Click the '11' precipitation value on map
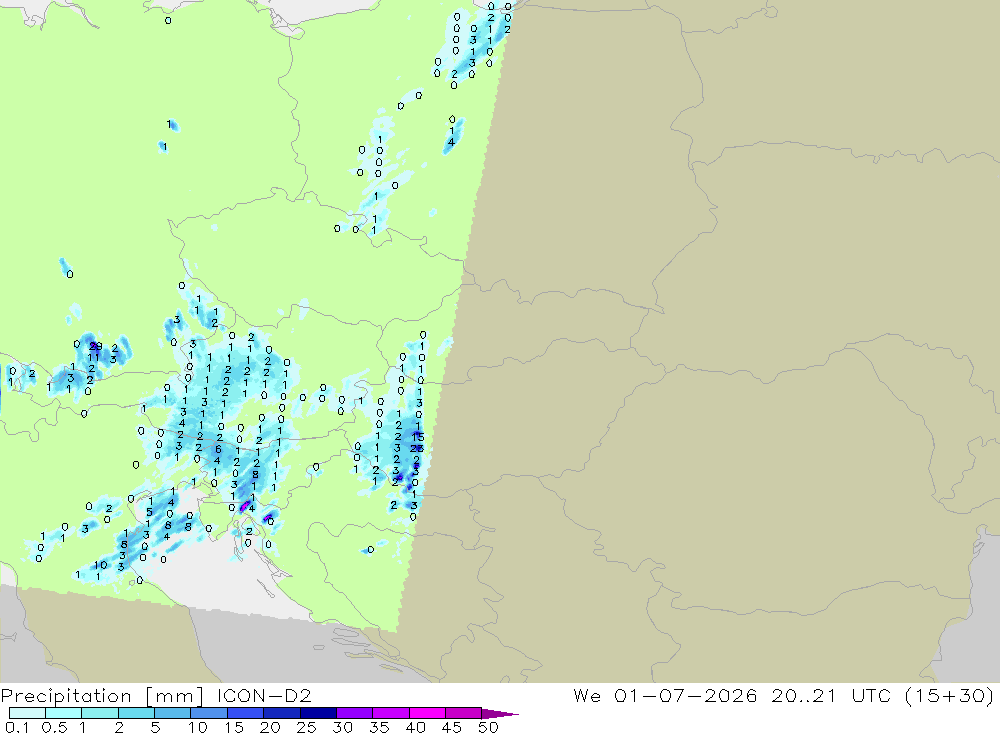 [x=93, y=358]
